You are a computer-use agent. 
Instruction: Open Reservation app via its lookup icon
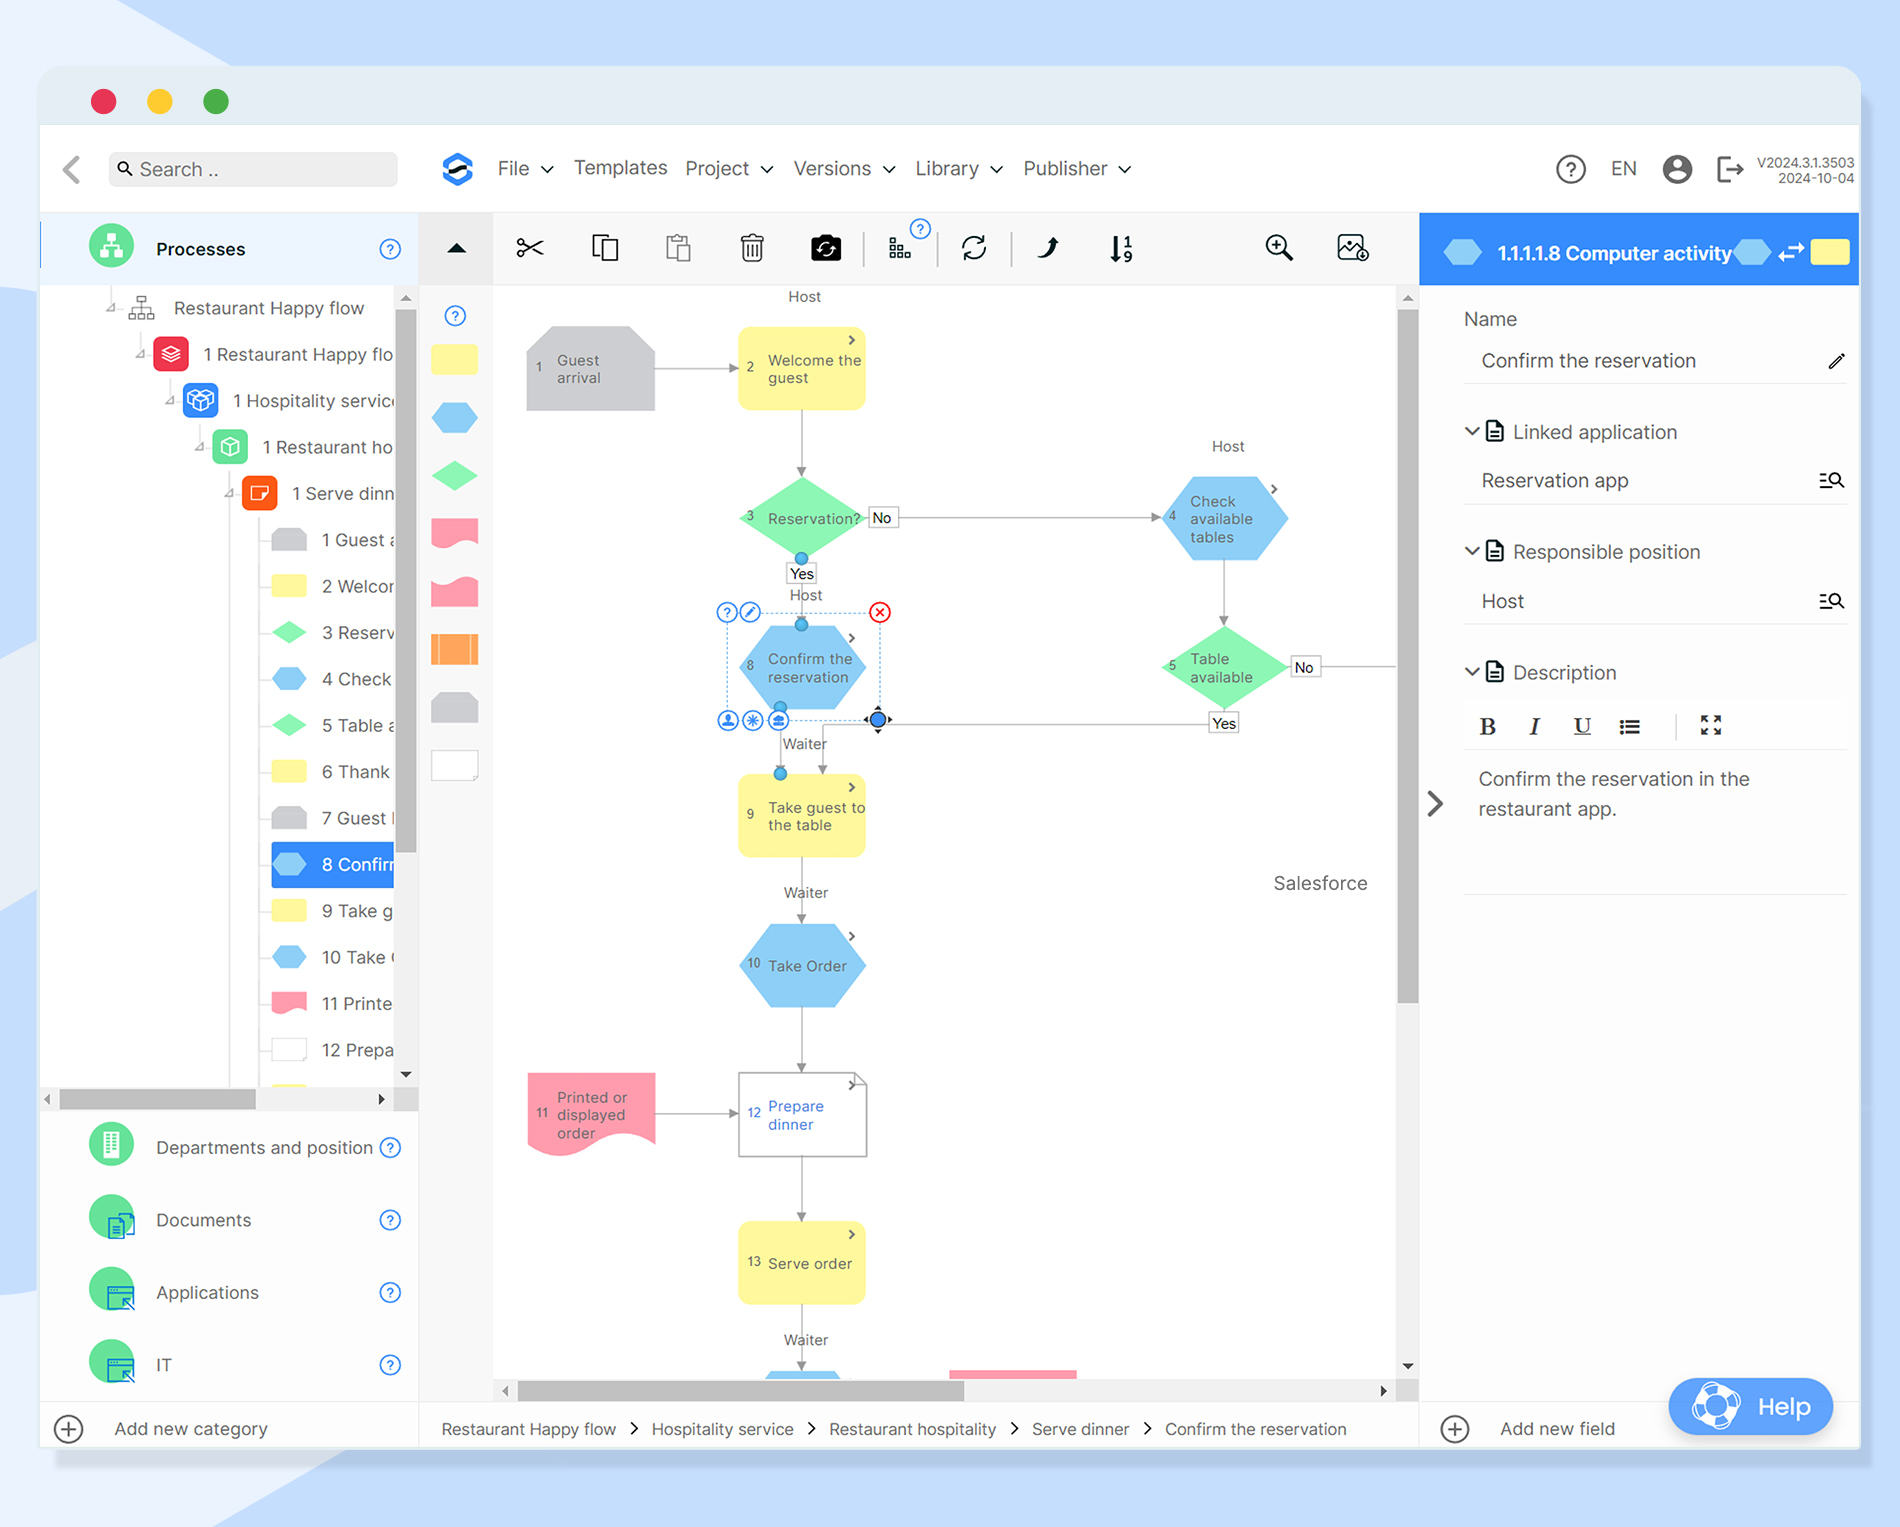pyautogui.click(x=1832, y=480)
